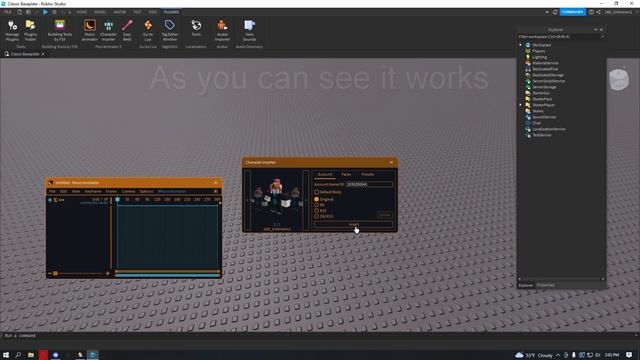Open the dropdown beside the Collaborate button
This screenshot has height=360, width=640.
coord(547,12)
